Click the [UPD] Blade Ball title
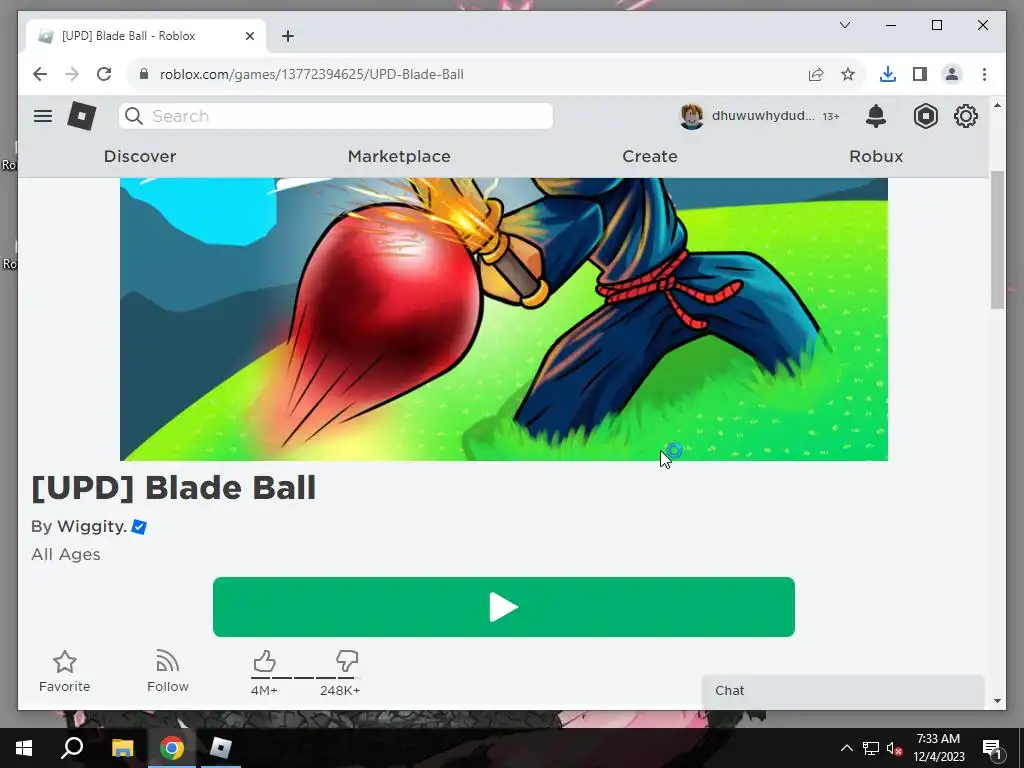 174,488
